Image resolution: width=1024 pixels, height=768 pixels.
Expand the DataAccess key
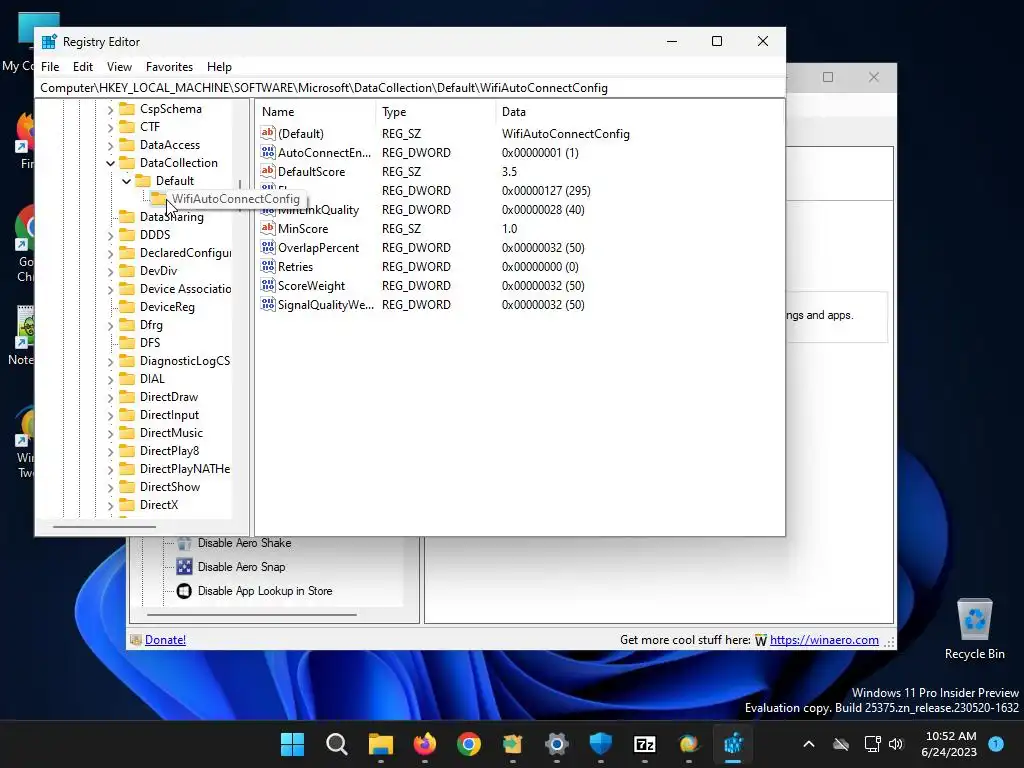[110, 146]
